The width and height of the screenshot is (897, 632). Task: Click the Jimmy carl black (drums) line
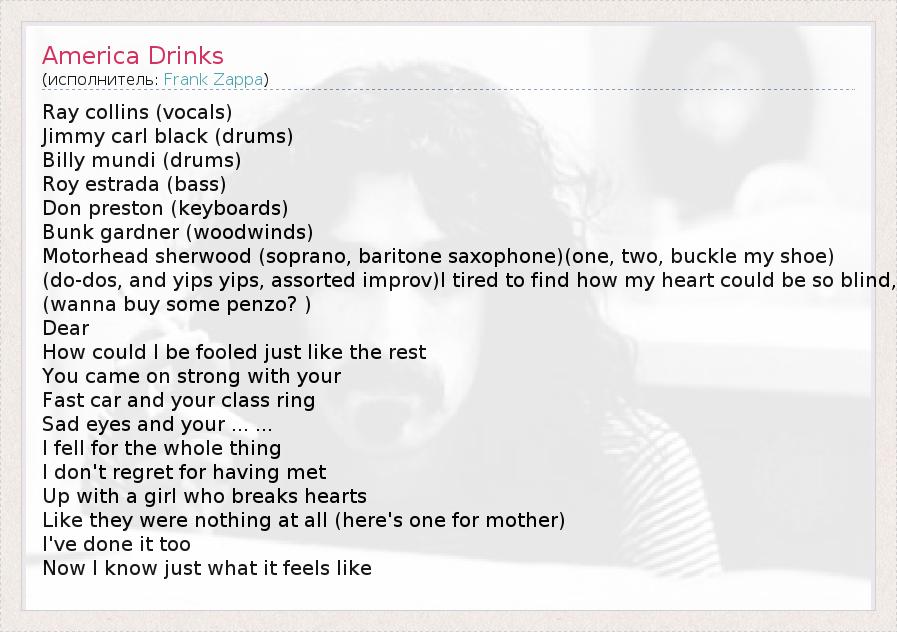167,136
